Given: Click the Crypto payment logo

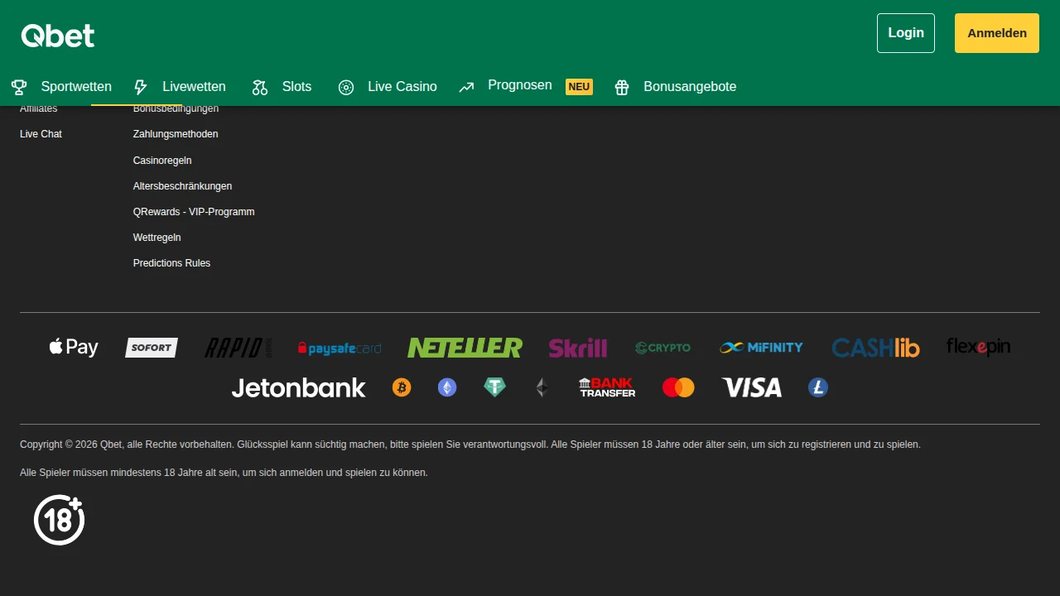Looking at the screenshot, I should point(662,347).
